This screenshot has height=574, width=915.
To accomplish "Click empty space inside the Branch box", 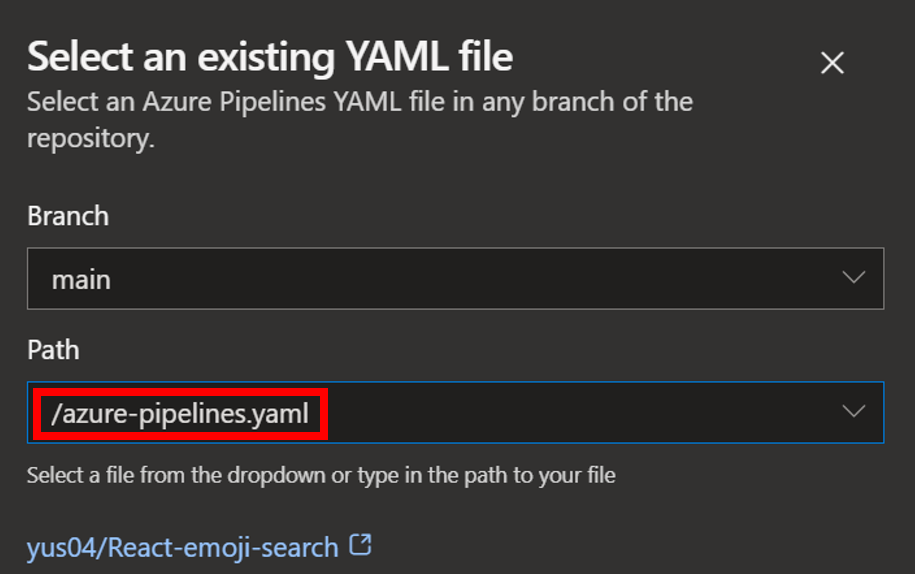I will (x=500, y=278).
